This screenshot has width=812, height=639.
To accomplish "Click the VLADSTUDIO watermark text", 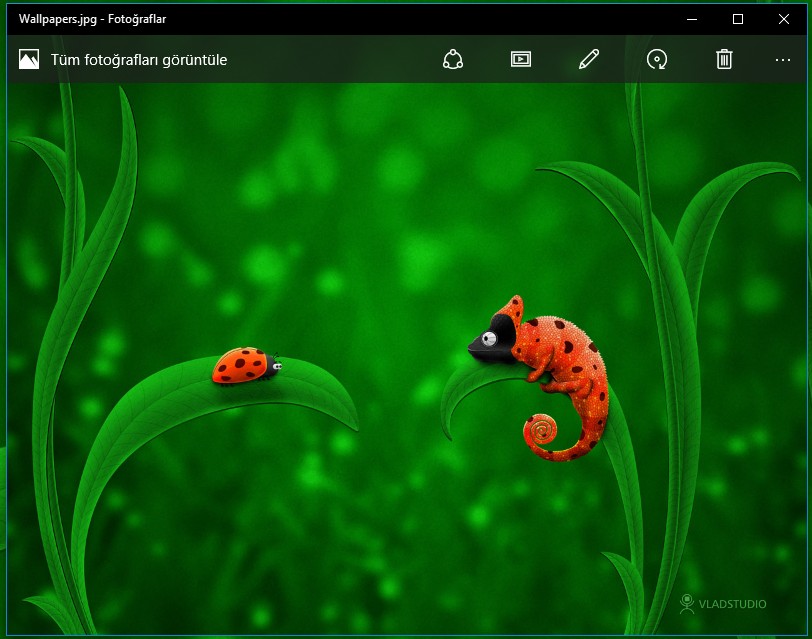I will pyautogui.click(x=733, y=604).
